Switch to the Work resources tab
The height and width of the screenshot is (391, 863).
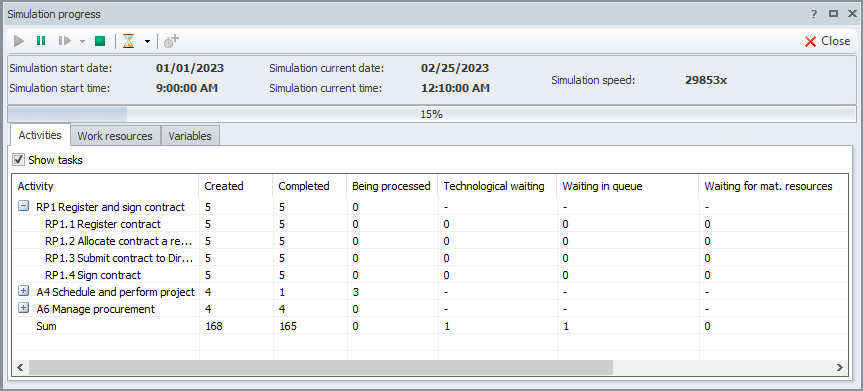point(115,136)
